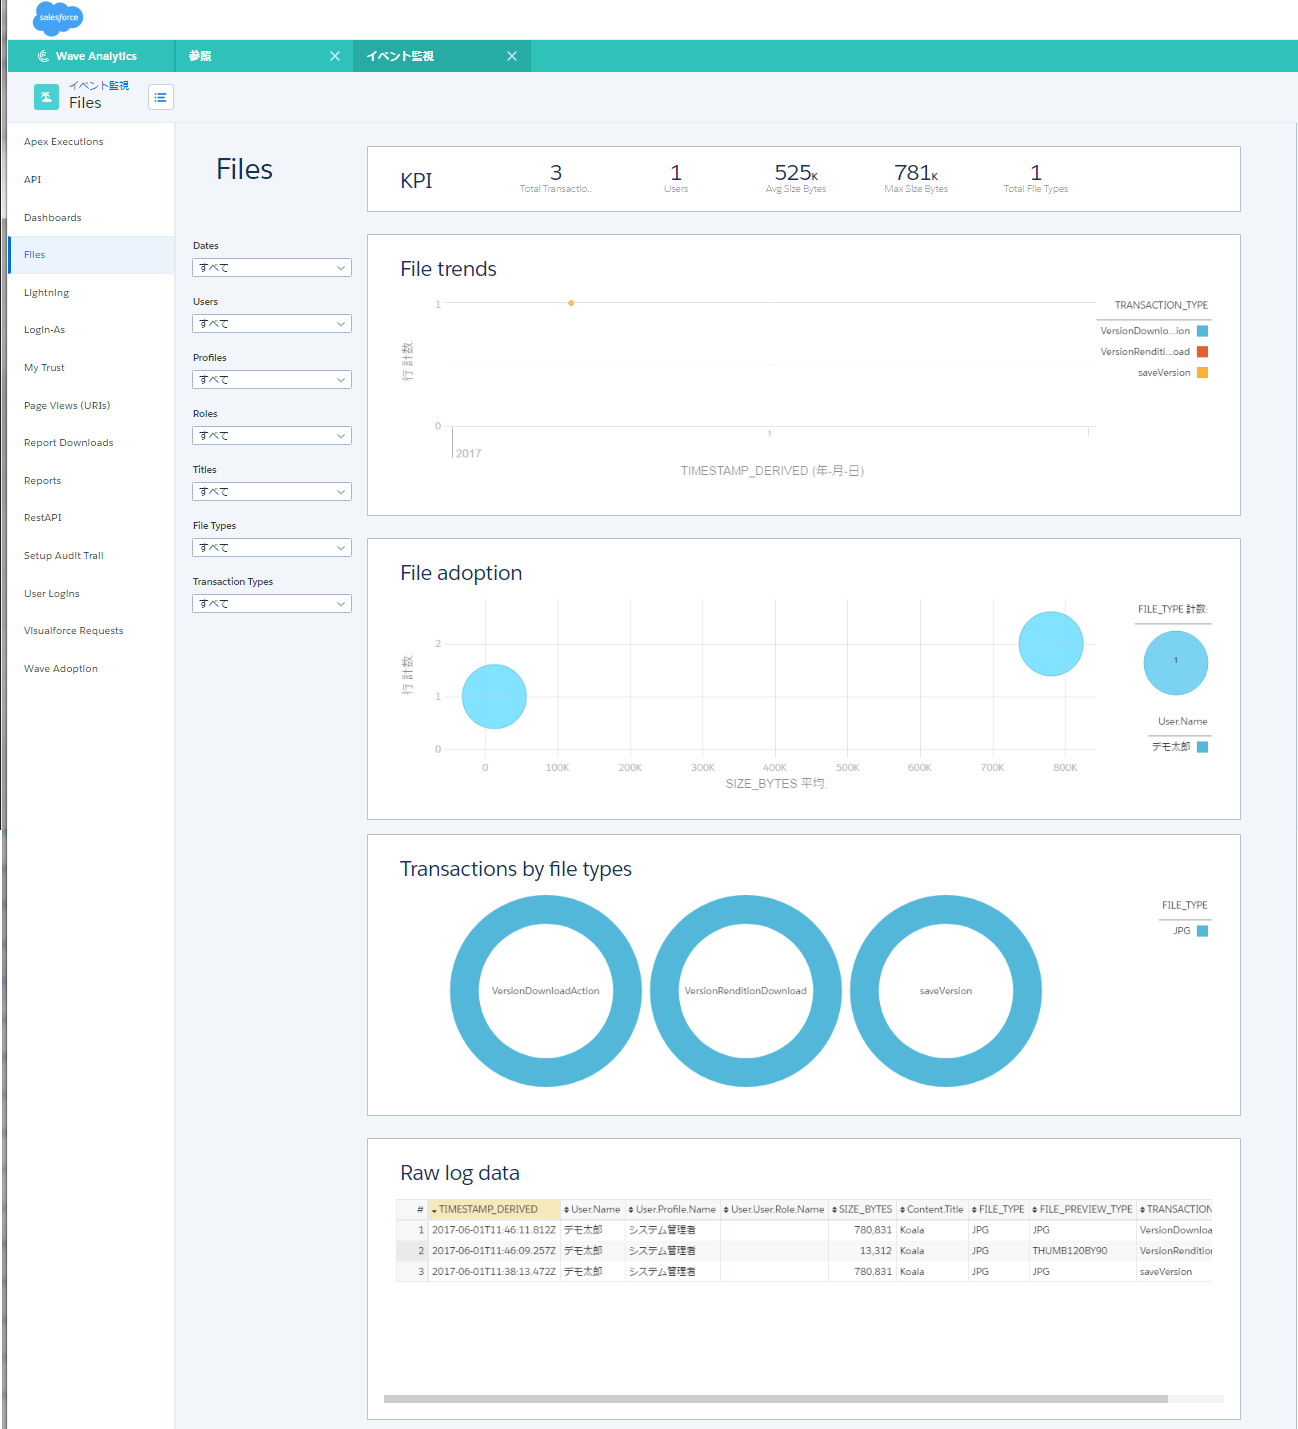1298x1429 pixels.
Task: Close the 参照 tab
Action: 335,56
